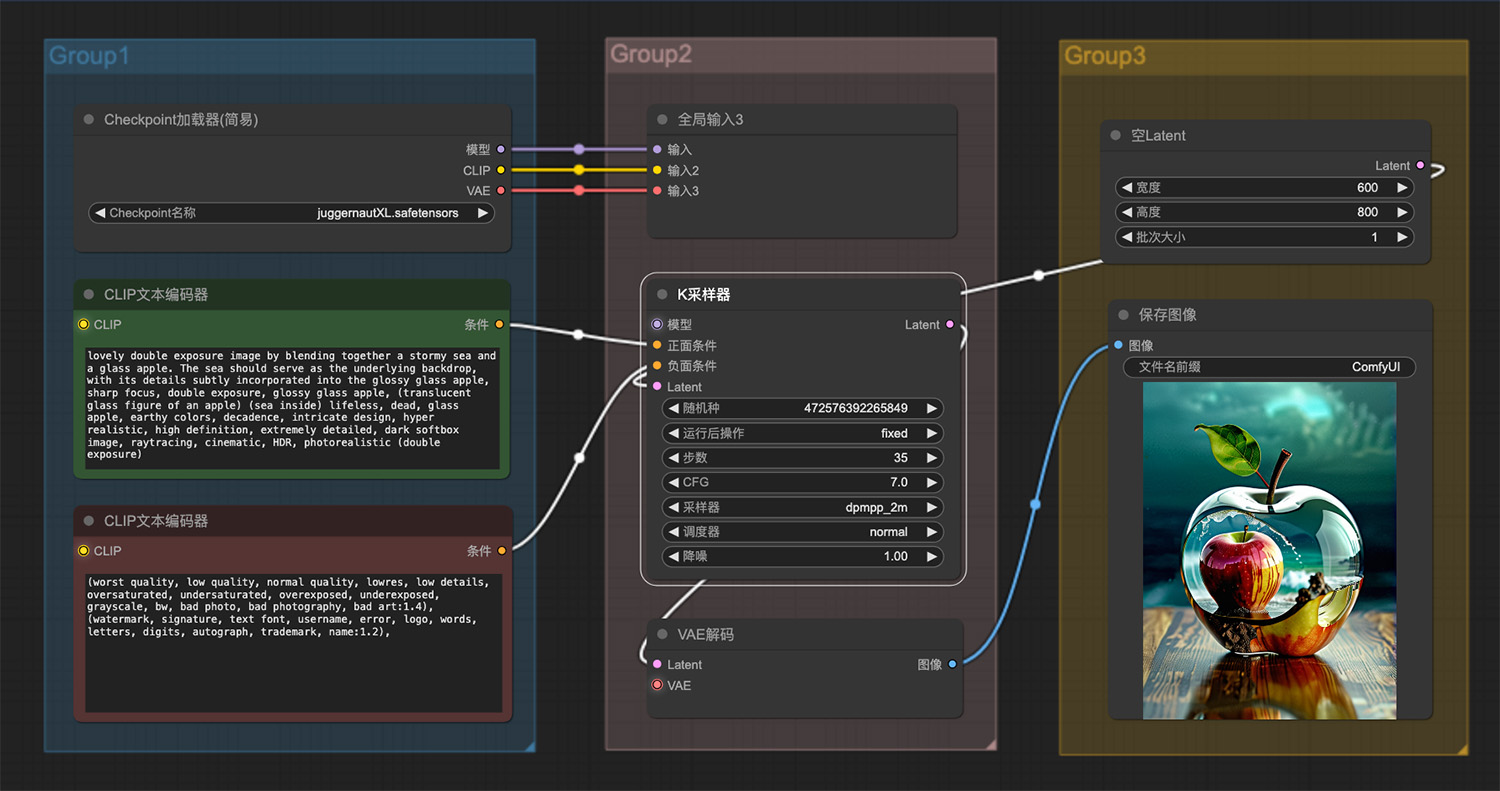Click the 正面条件 input socket on K采样器

[657, 345]
